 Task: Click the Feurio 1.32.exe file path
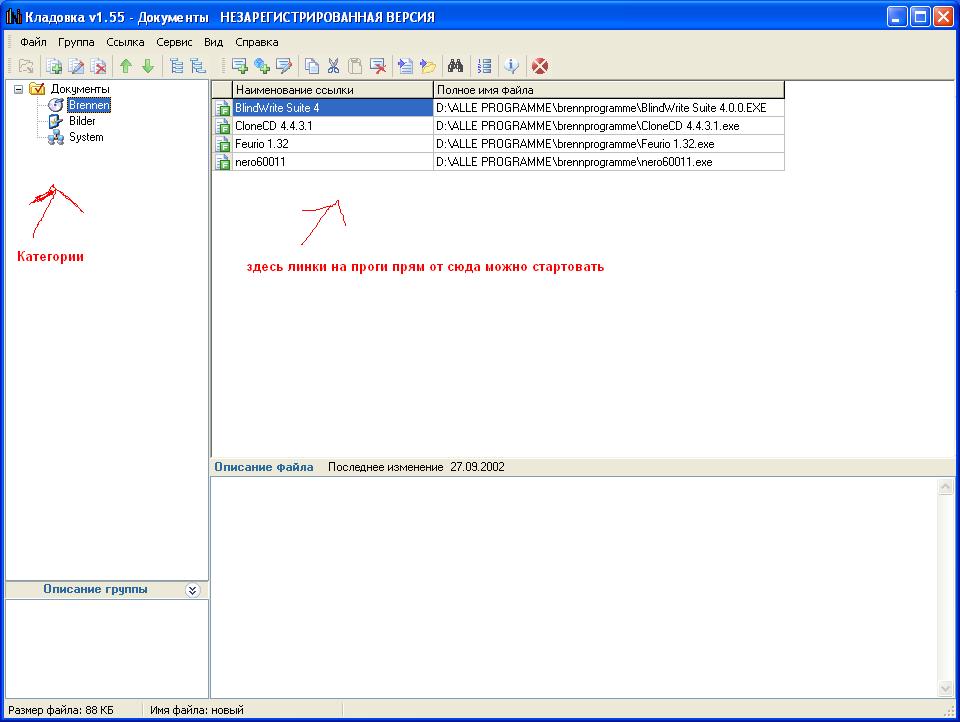pyautogui.click(x=609, y=144)
